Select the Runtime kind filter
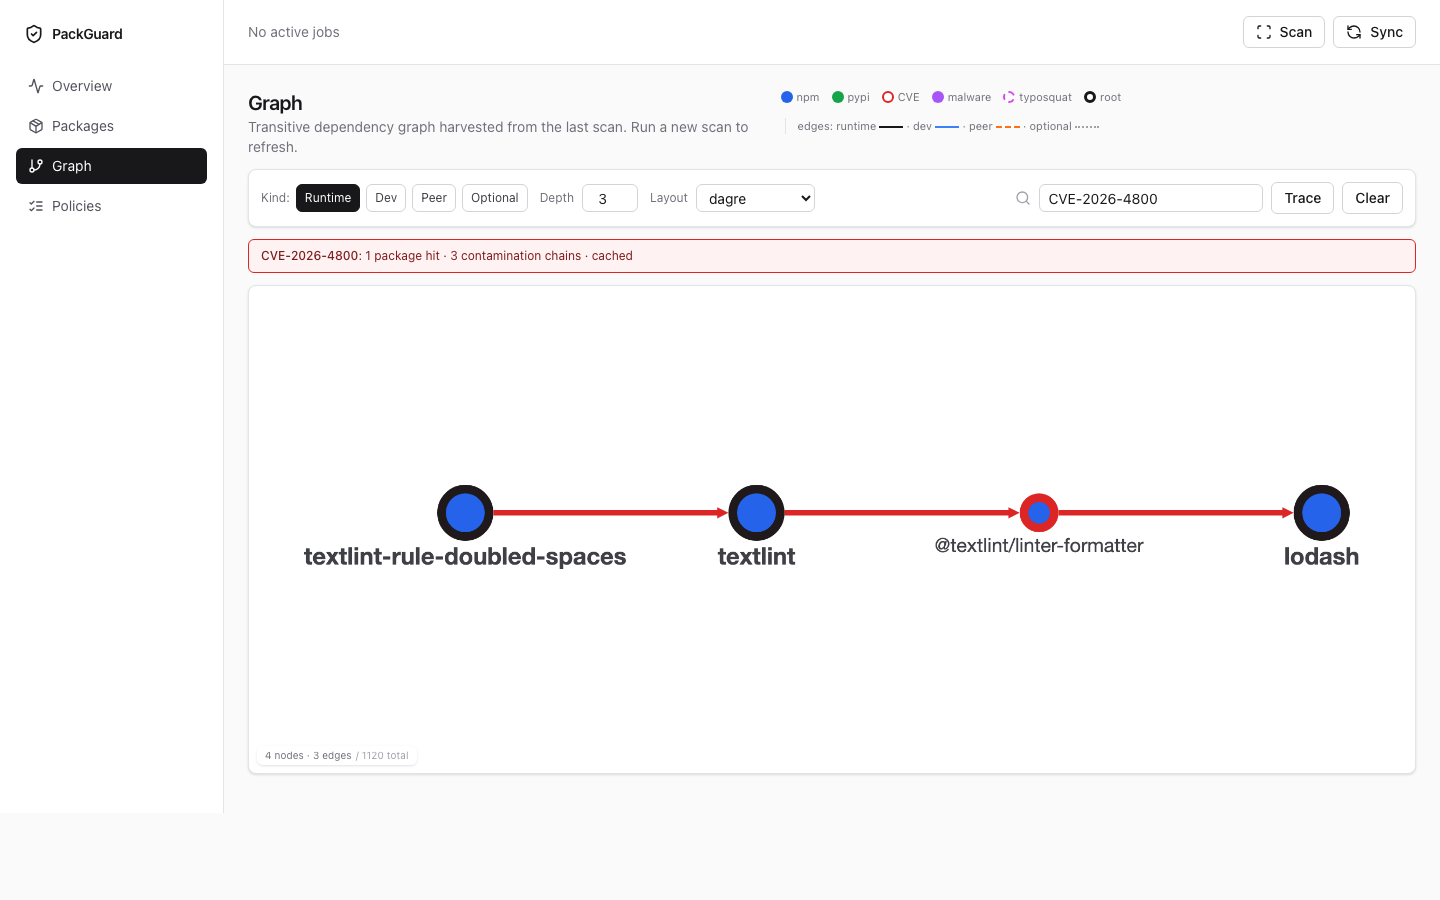This screenshot has width=1440, height=900. point(327,198)
